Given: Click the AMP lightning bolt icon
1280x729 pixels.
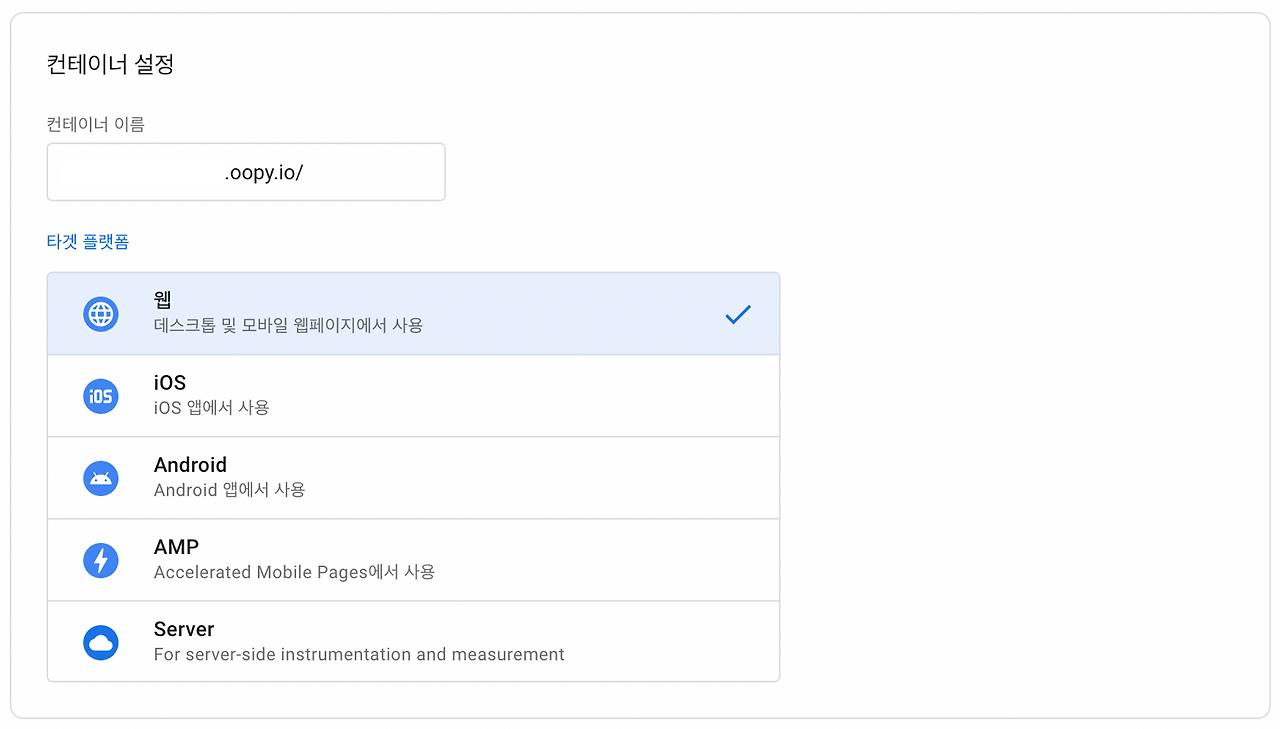Looking at the screenshot, I should point(100,560).
